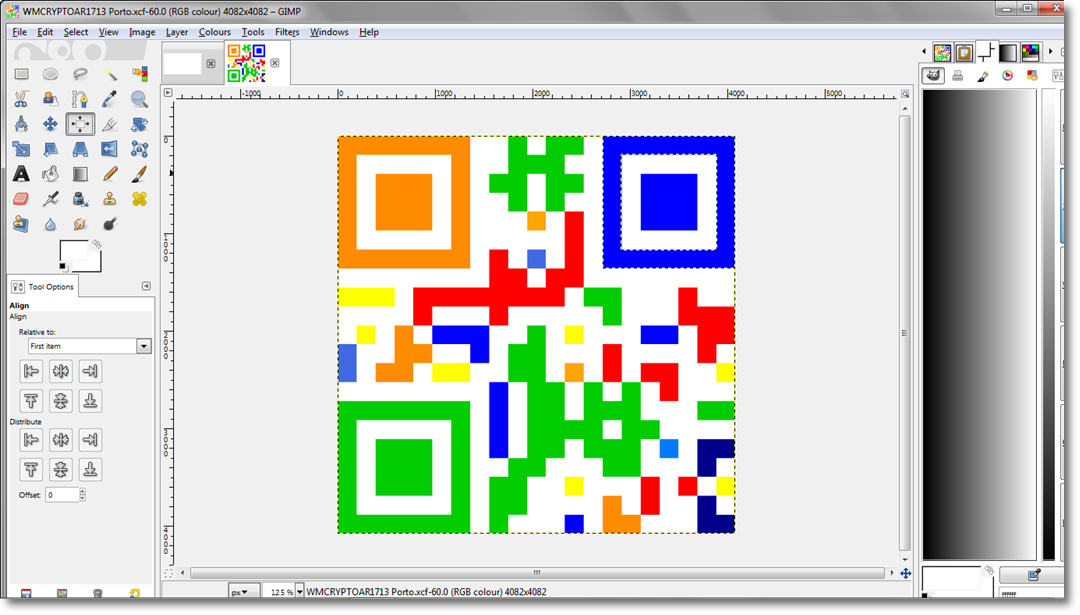This screenshot has height=615, width=1080.
Task: Switch to the Patterns dock tab
Action: point(964,52)
